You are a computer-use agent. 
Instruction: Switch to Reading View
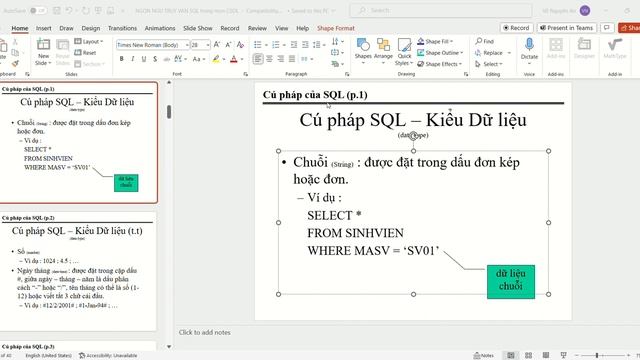pyautogui.click(x=546, y=356)
